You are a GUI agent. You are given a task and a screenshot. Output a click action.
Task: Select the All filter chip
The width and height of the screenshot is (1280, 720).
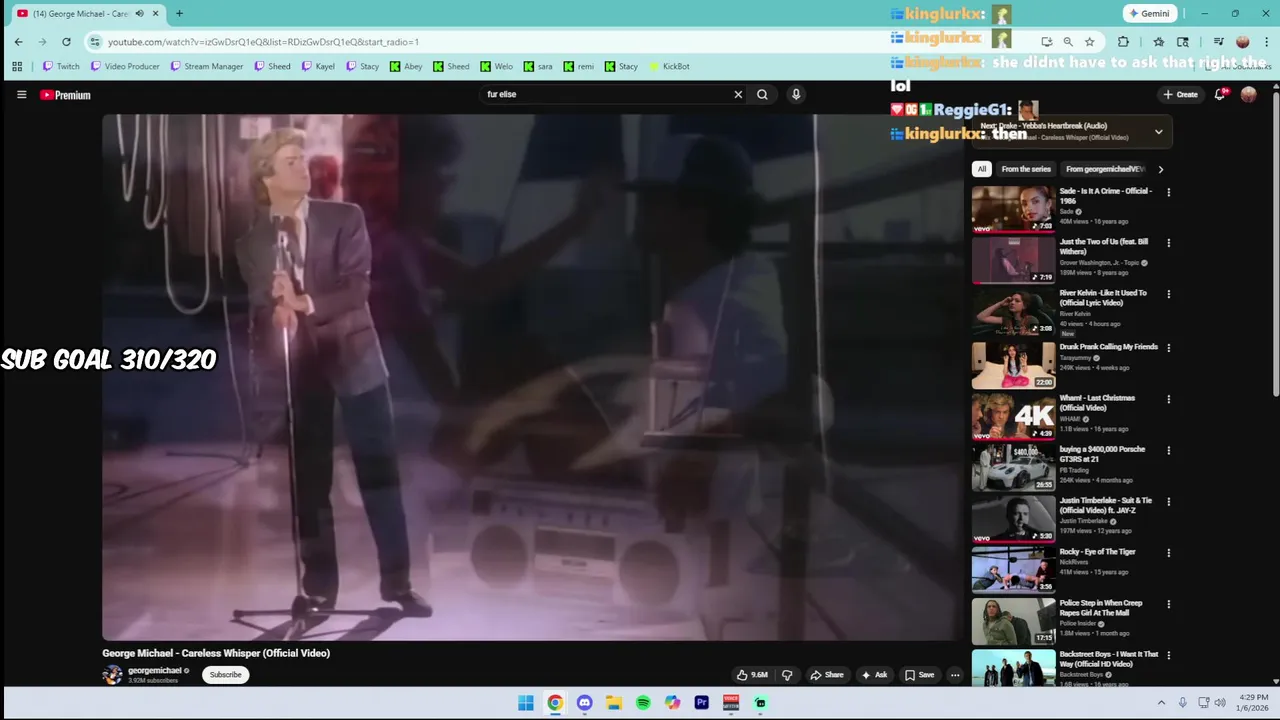(x=982, y=169)
